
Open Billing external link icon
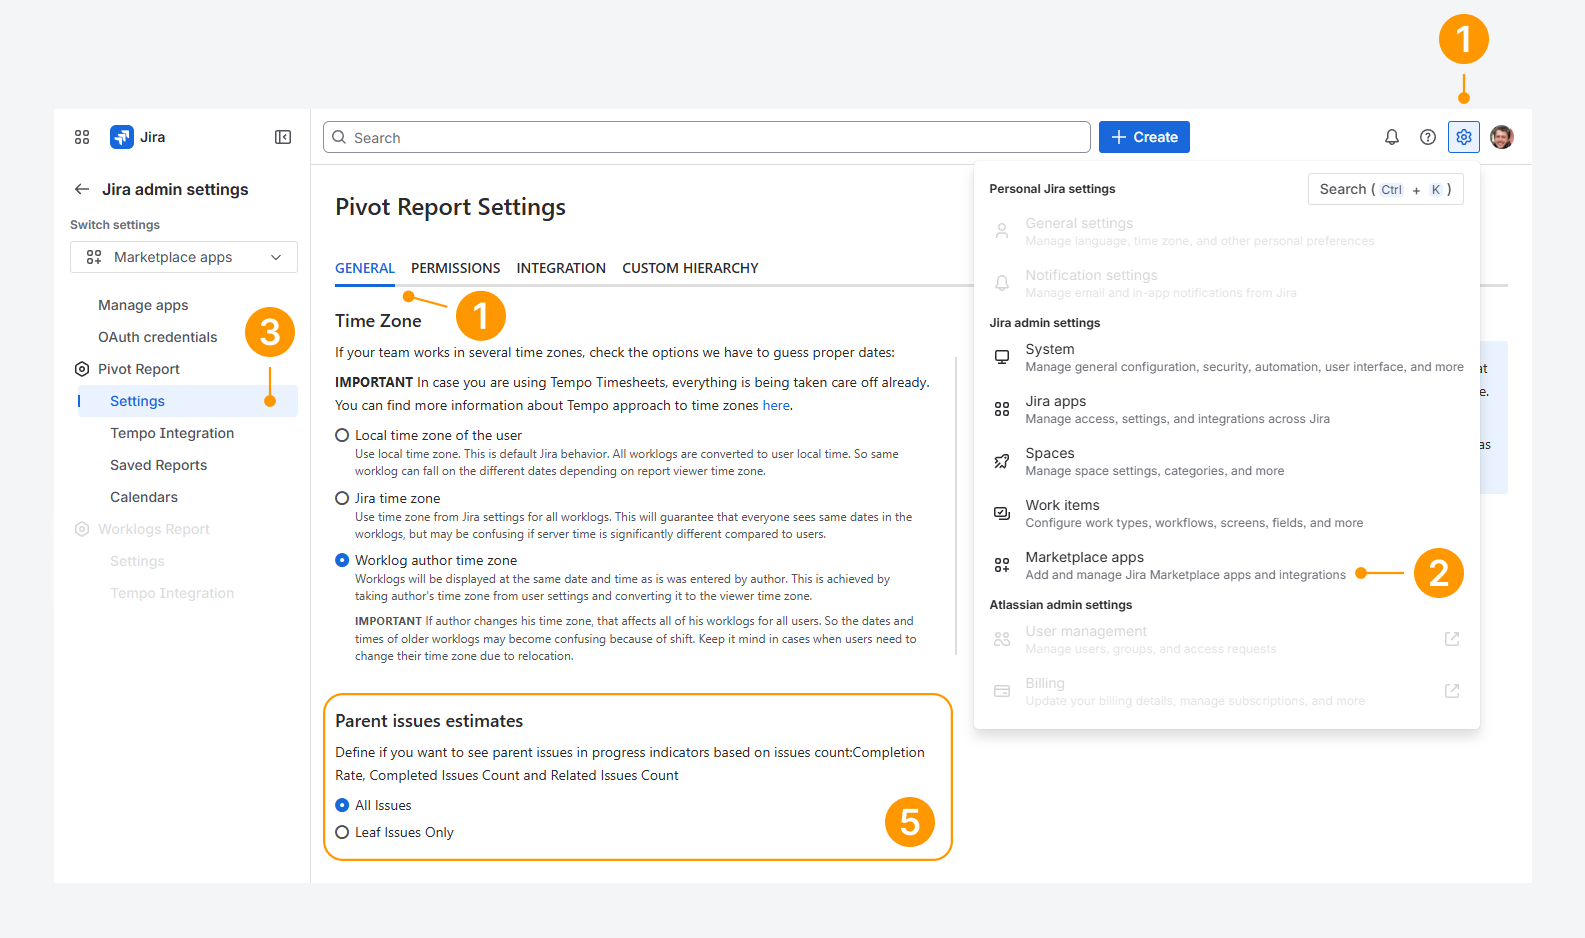click(1452, 691)
